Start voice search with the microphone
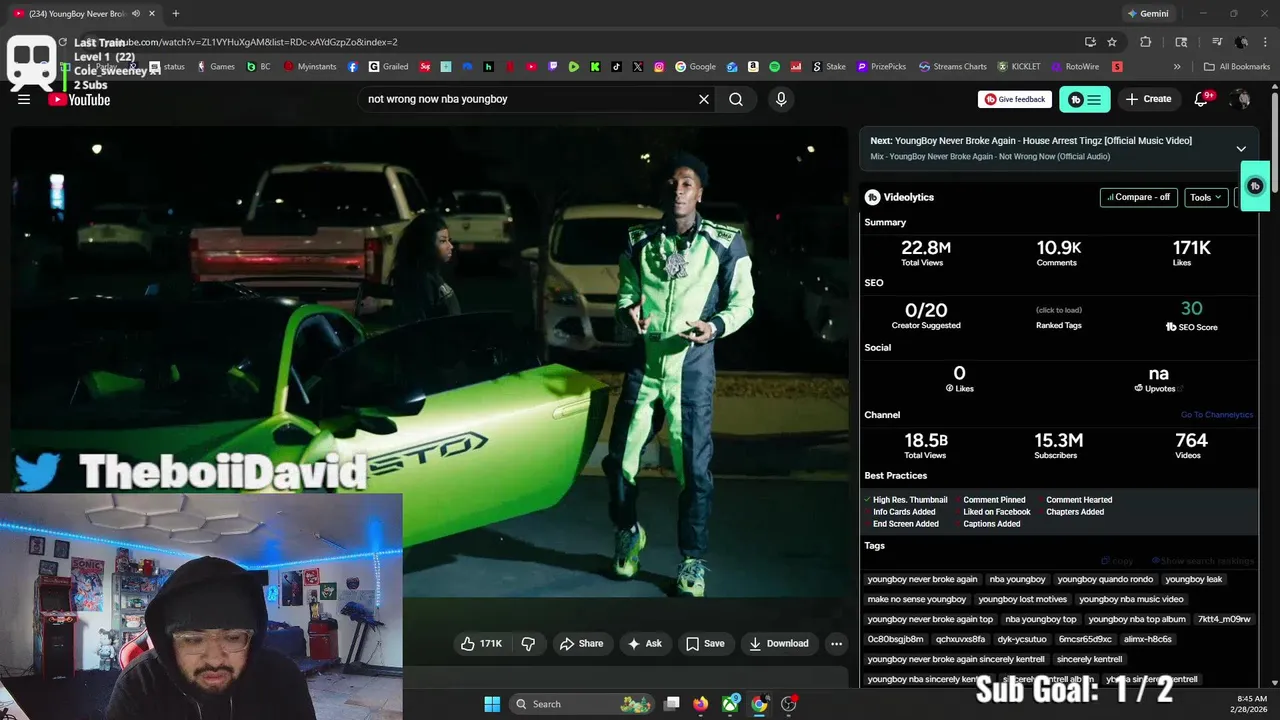The width and height of the screenshot is (1280, 720). click(781, 99)
